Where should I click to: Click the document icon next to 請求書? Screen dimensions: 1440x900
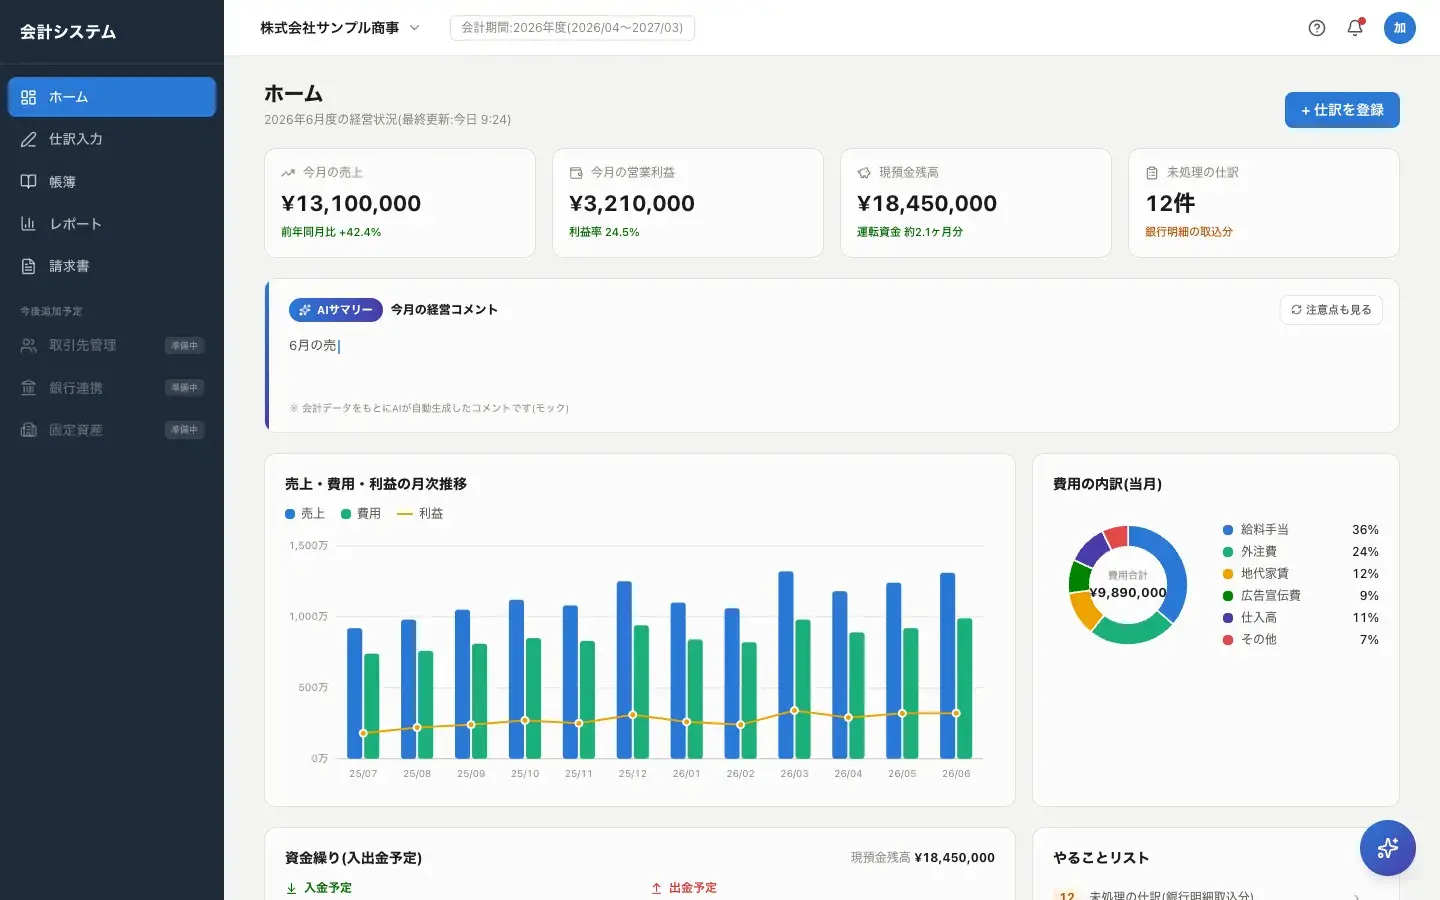[28, 266]
